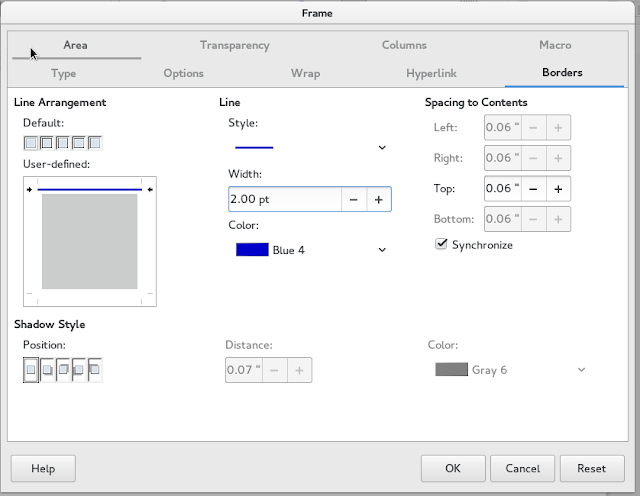Open the Options tab
The image size is (640, 496).
184,73
